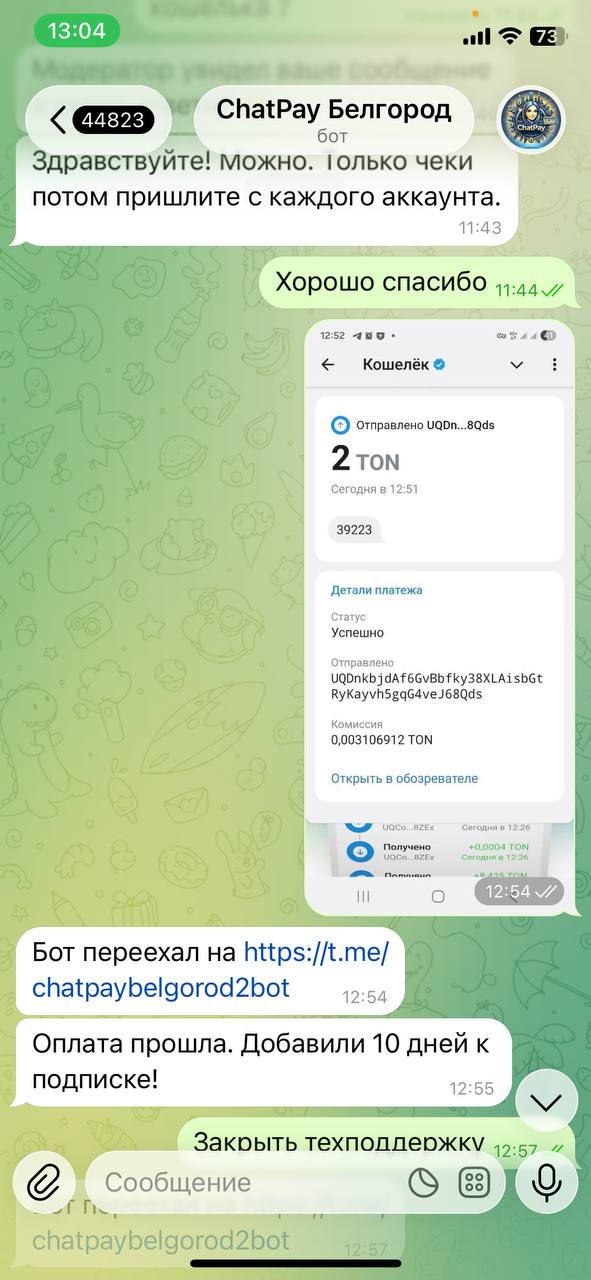Viewport: 591px width, 1280px height.
Task: Tap the back arrow in the Кошелёк screenshot
Action: 328,365
